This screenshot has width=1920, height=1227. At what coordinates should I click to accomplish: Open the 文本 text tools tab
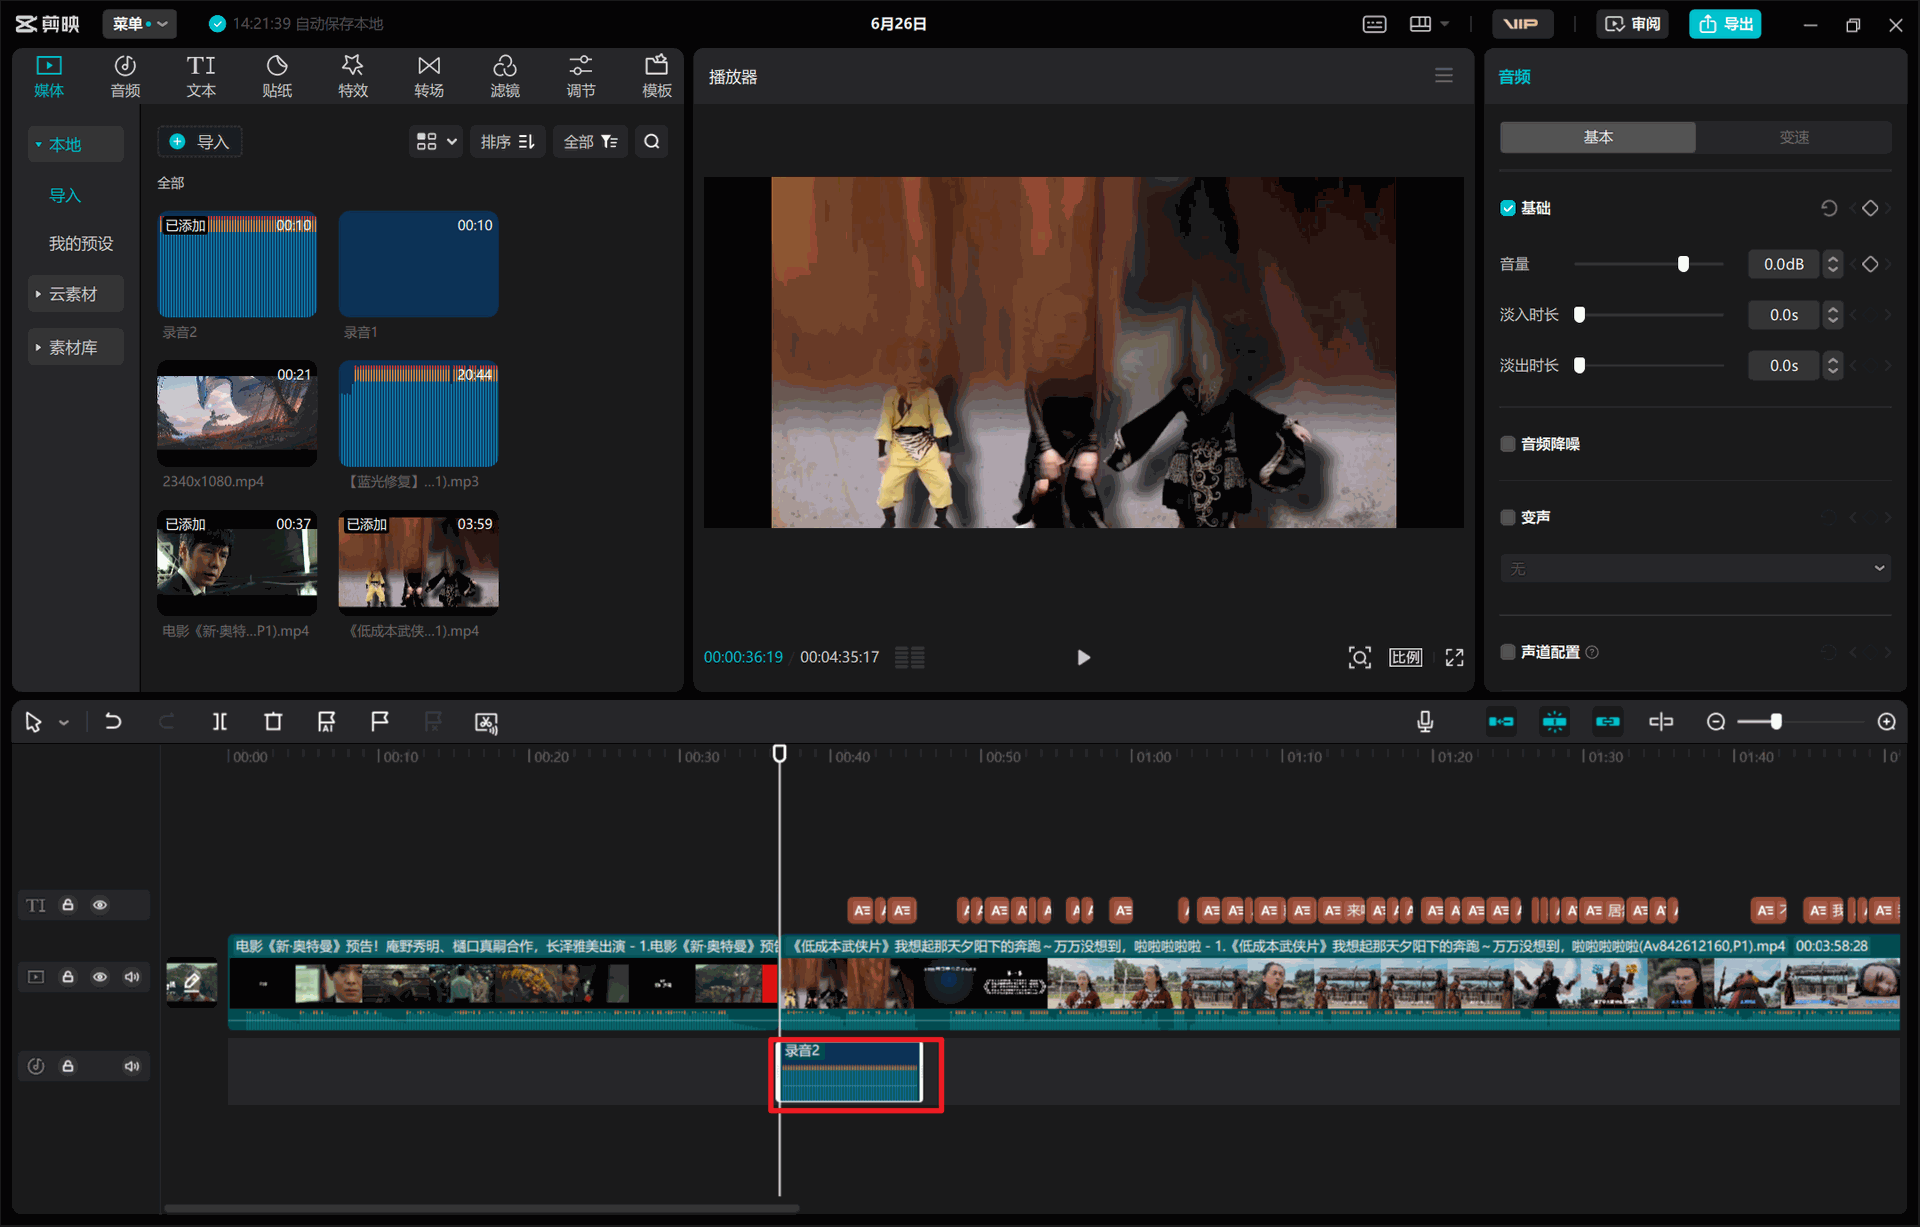(x=201, y=76)
